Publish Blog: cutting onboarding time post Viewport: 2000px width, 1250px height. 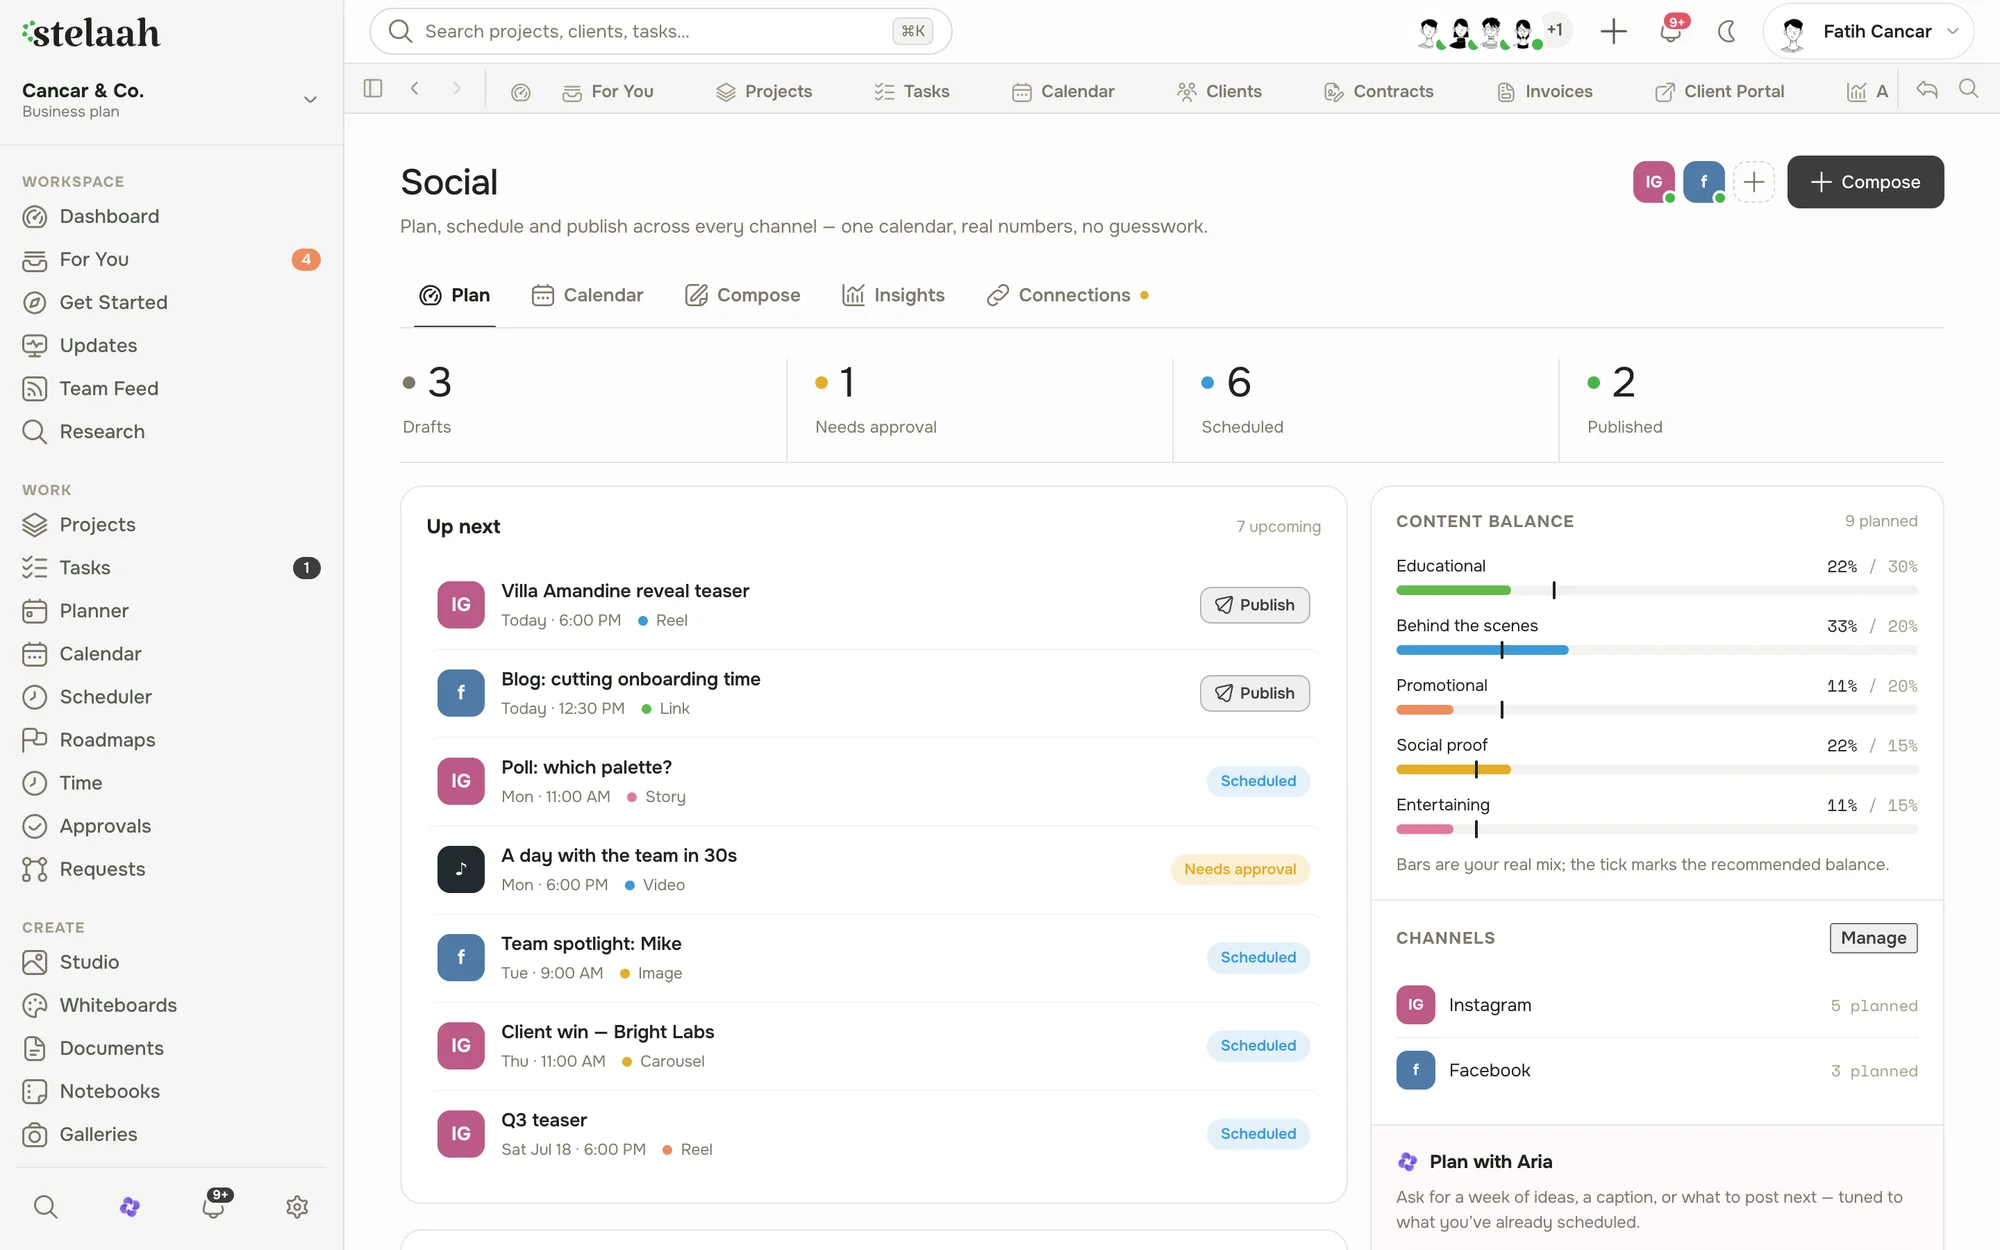coord(1254,693)
